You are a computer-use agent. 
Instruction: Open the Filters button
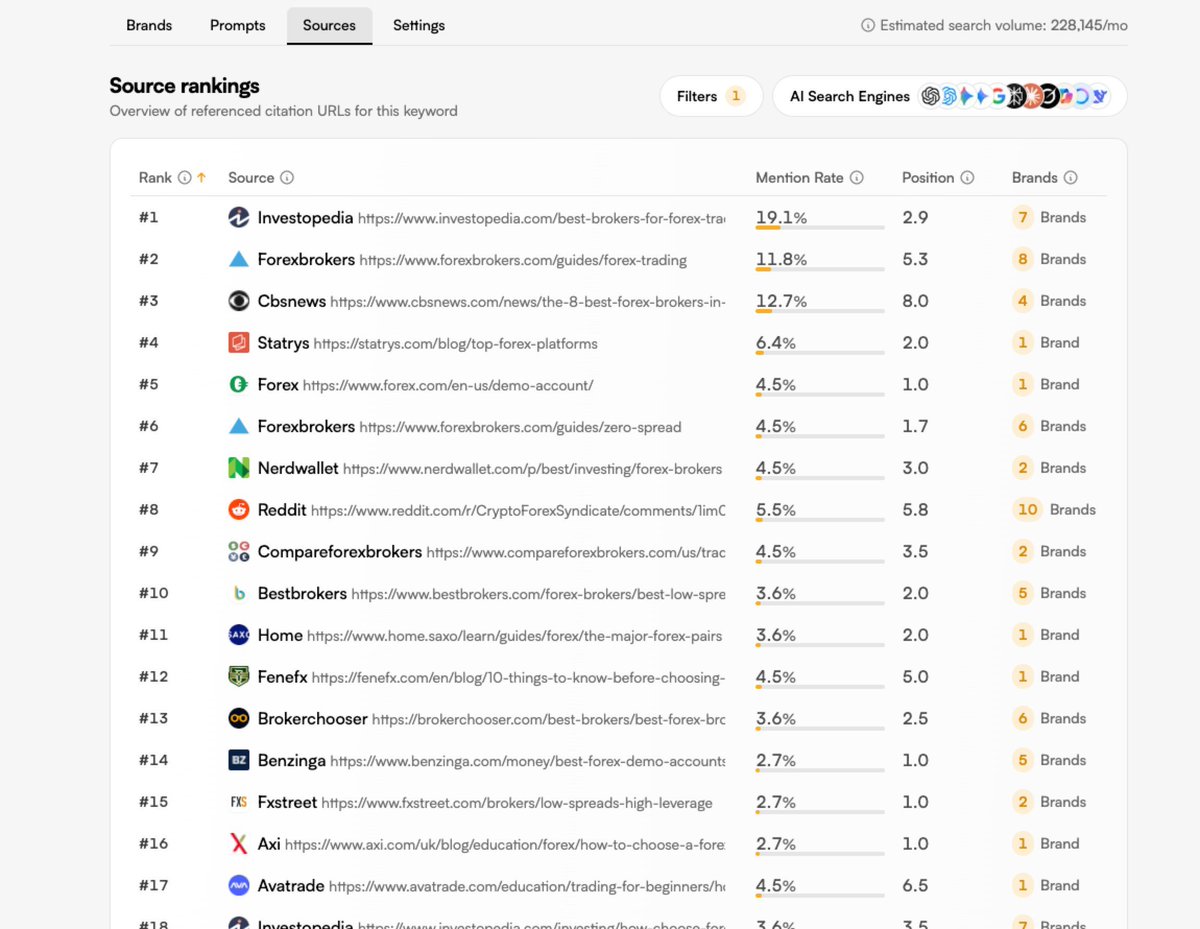tap(711, 96)
